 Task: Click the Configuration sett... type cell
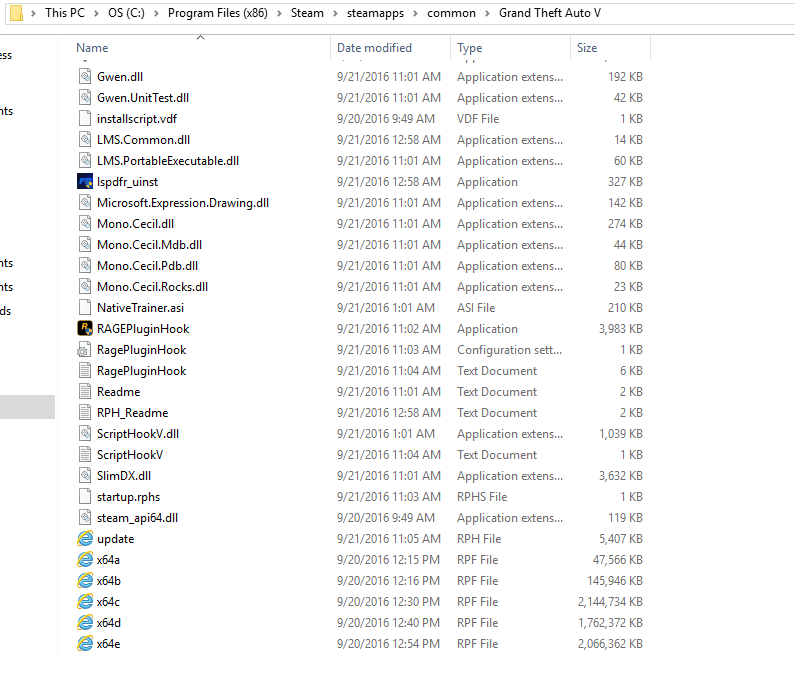pyautogui.click(x=510, y=350)
